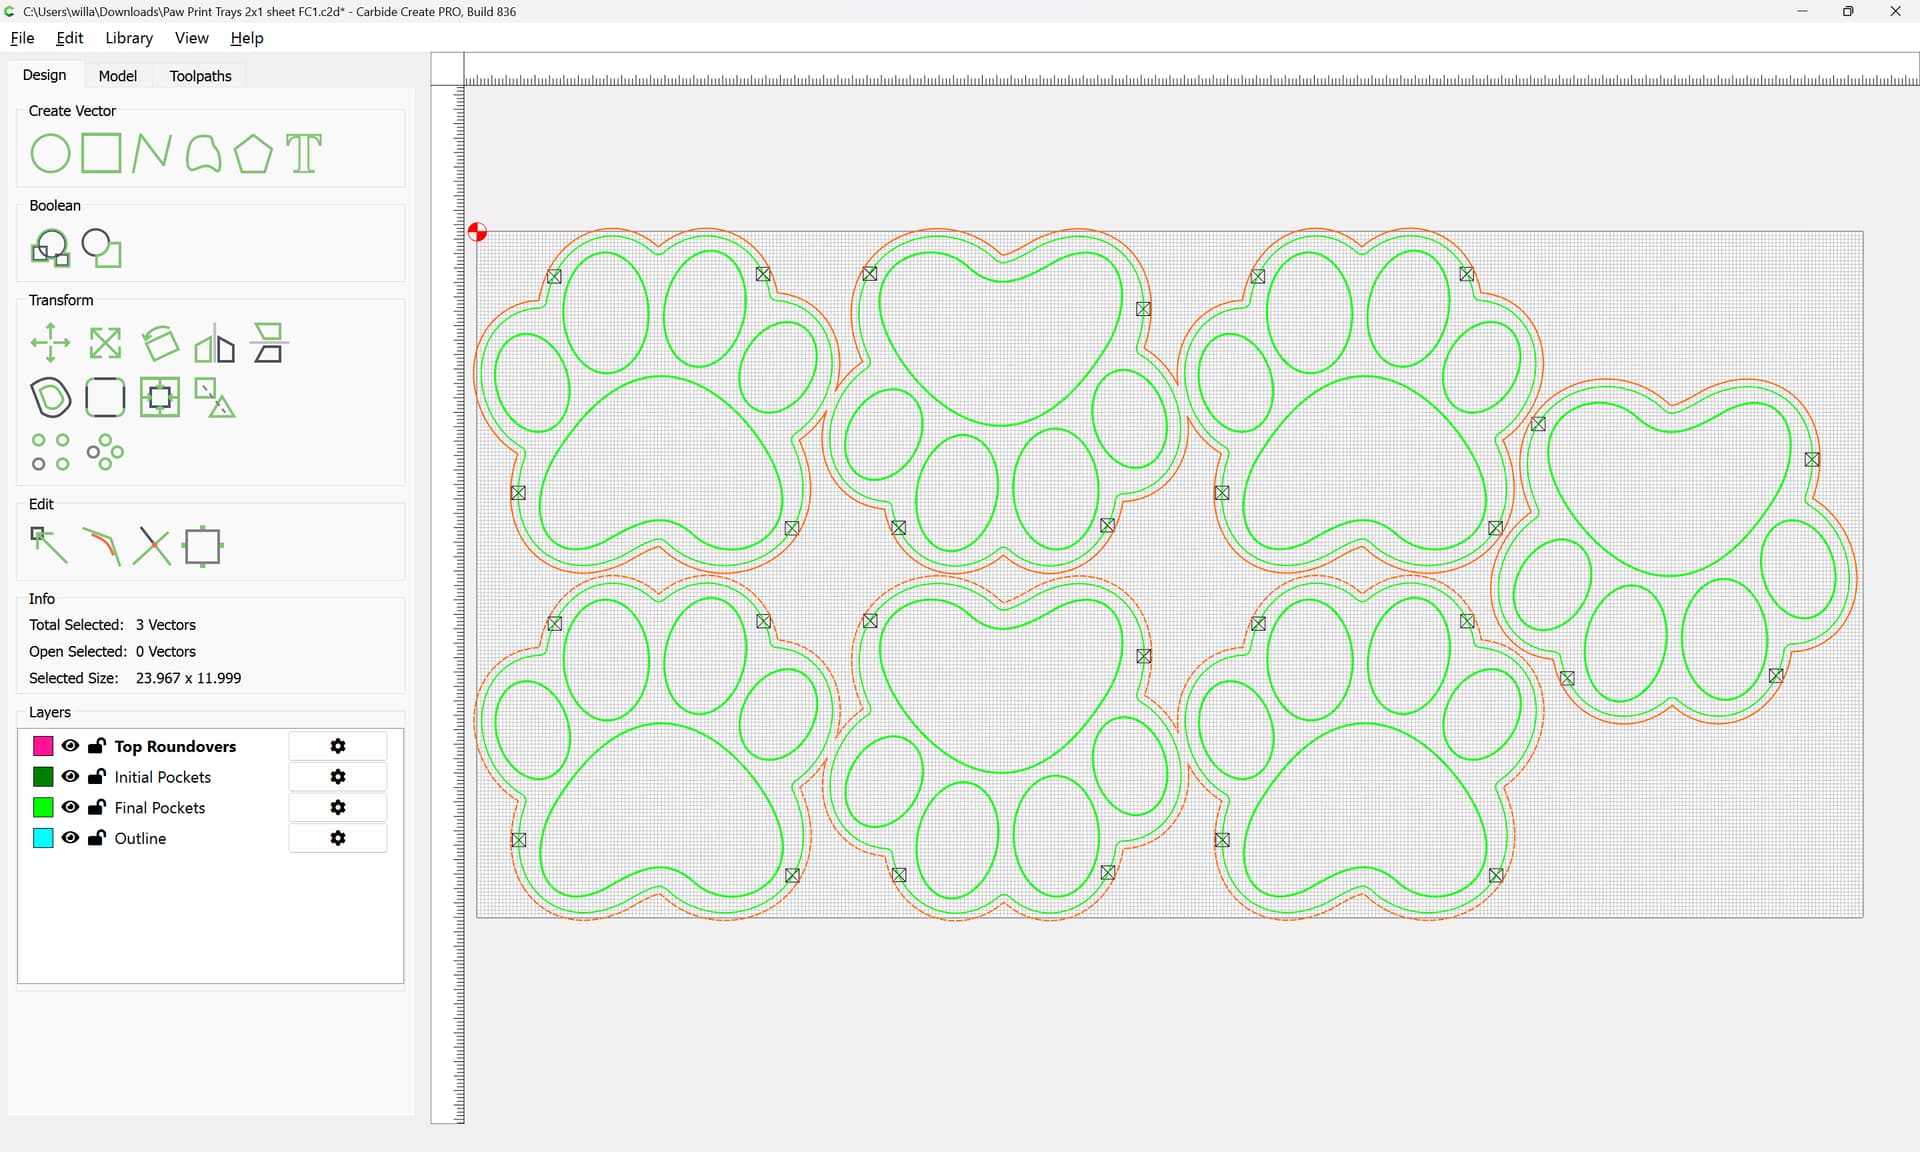Image resolution: width=1920 pixels, height=1152 pixels.
Task: Switch to the Toolpaths tab
Action: click(200, 76)
